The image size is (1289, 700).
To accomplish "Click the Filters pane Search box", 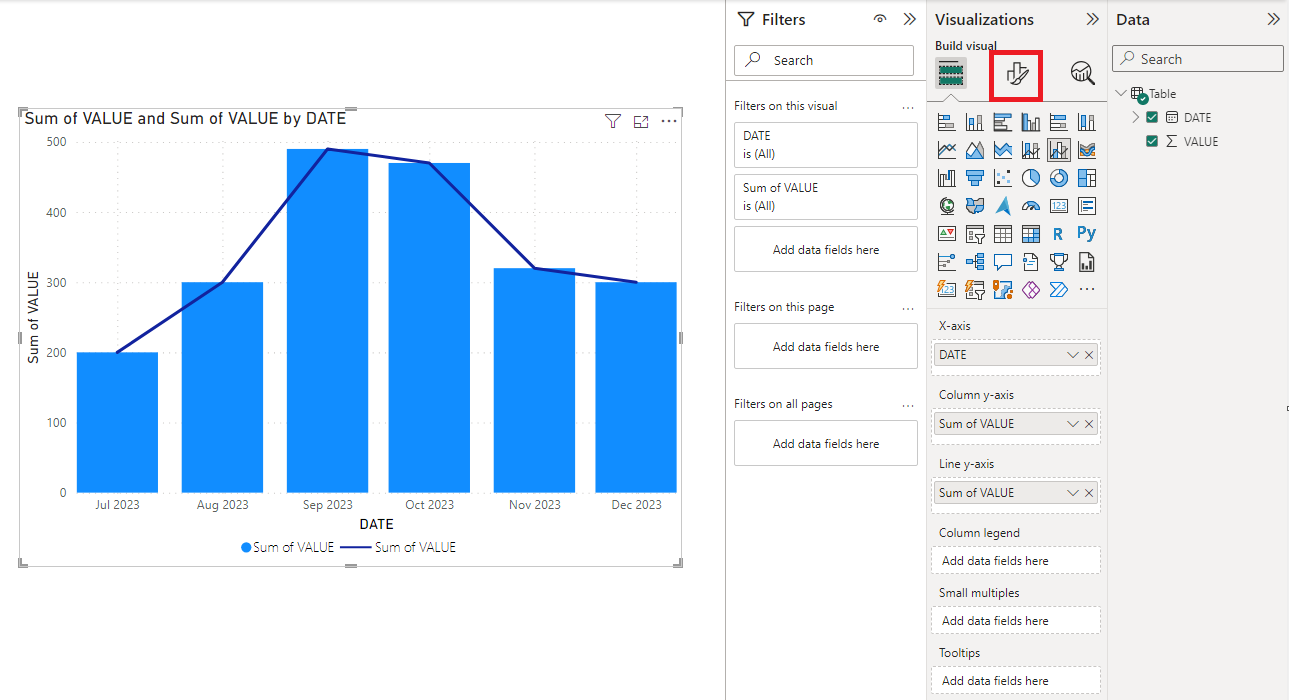I will (x=824, y=60).
